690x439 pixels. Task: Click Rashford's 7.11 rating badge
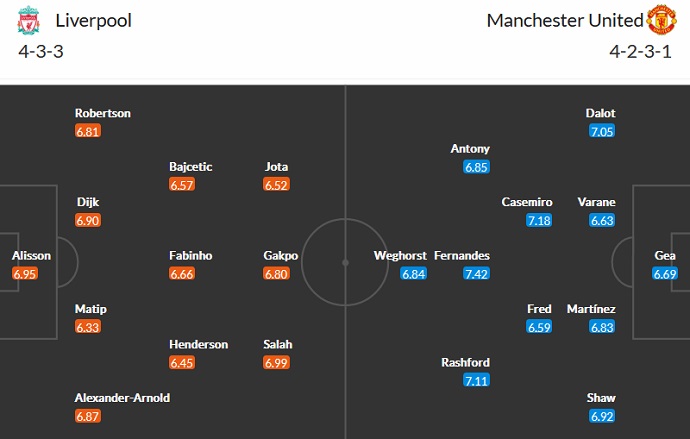click(476, 381)
